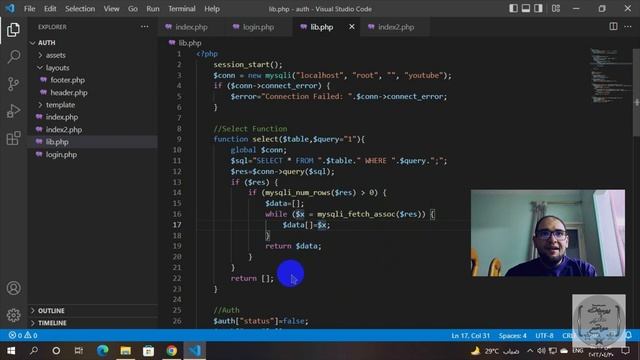This screenshot has width=640, height=360.
Task: Click the VS Code taskbar icon
Action: coord(195,351)
